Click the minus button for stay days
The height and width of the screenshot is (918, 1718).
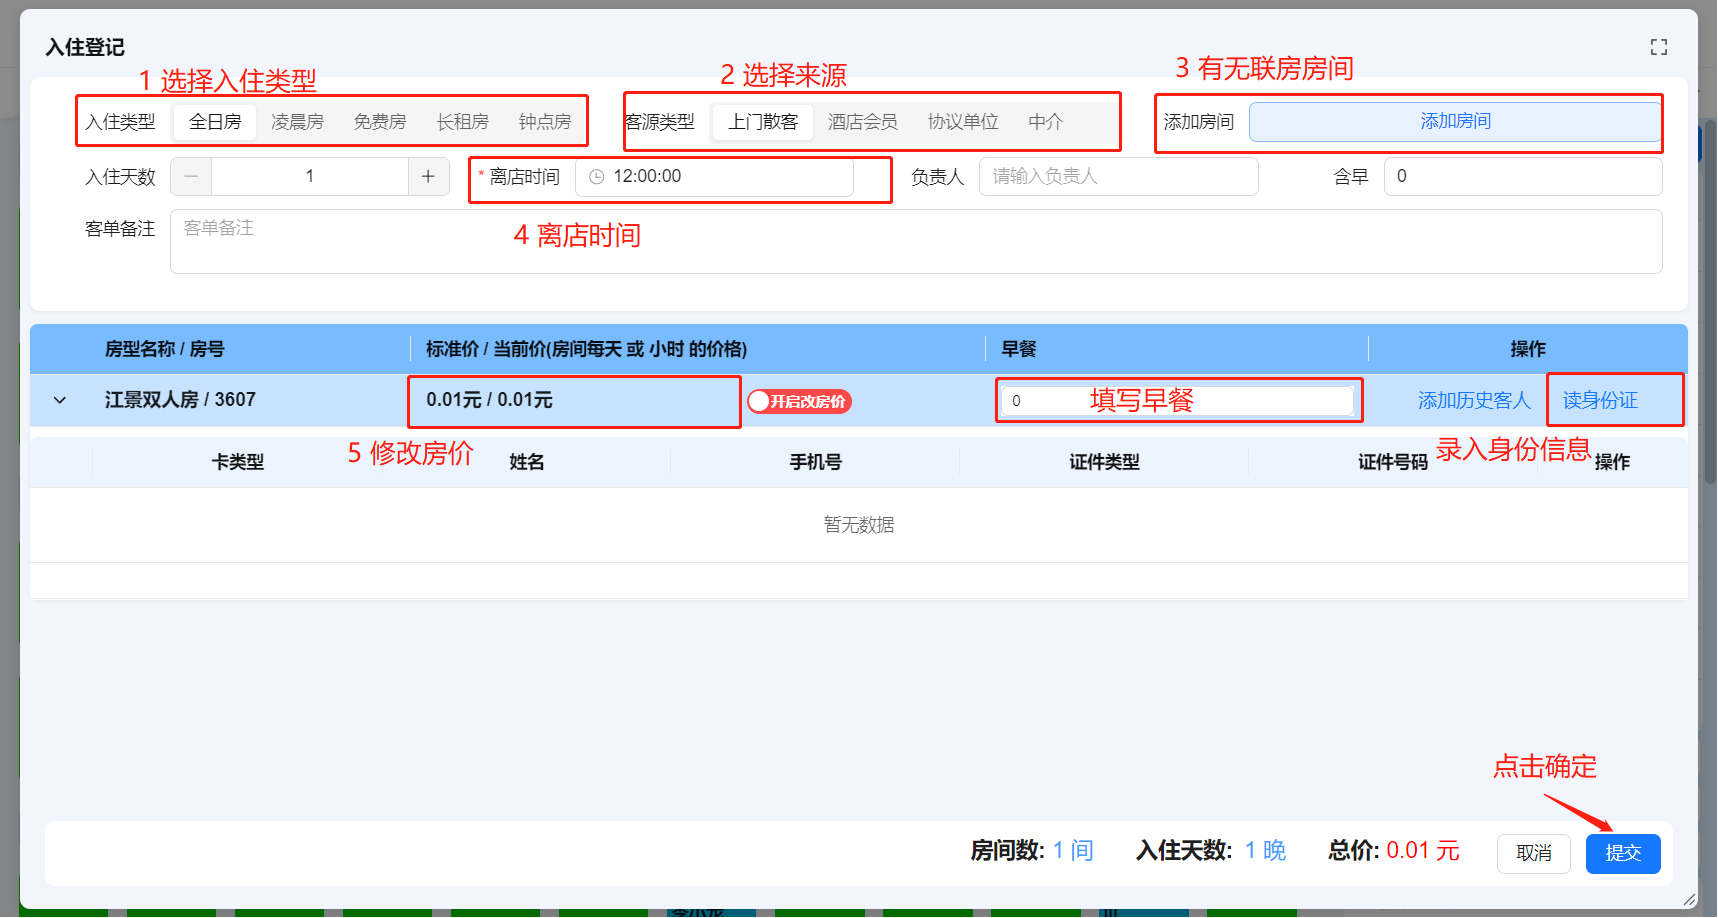191,177
